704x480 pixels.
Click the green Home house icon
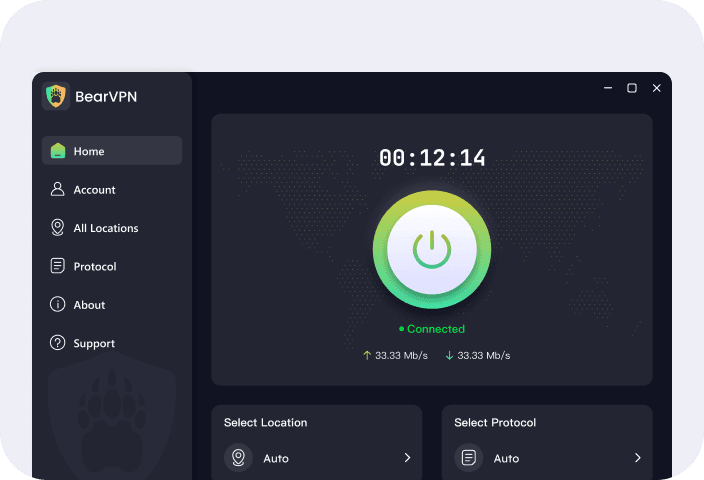[x=57, y=151]
